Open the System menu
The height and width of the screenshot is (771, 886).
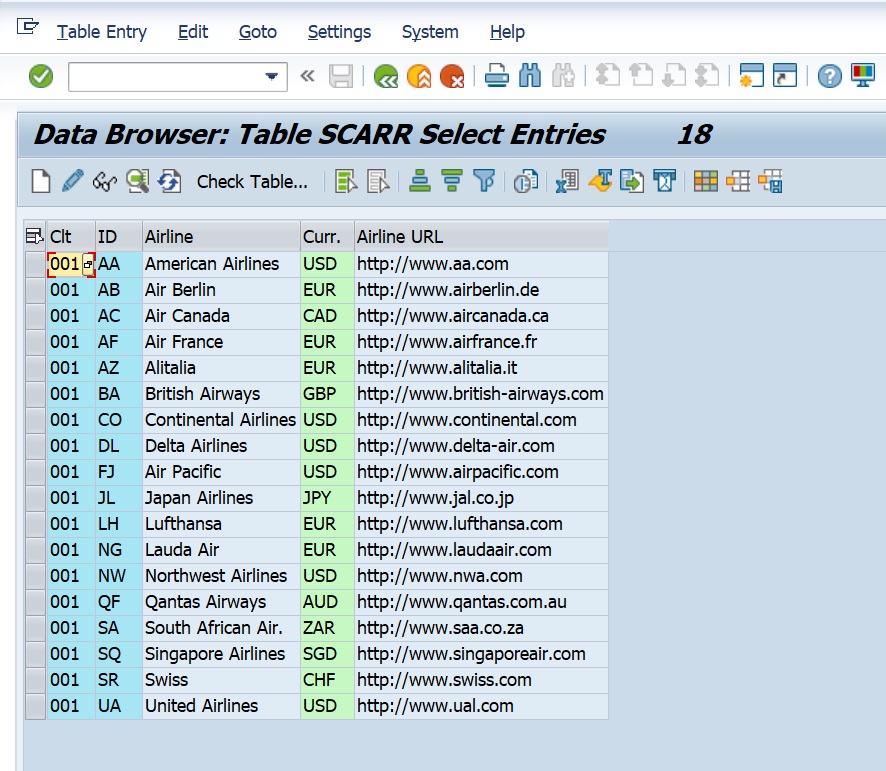(x=430, y=32)
